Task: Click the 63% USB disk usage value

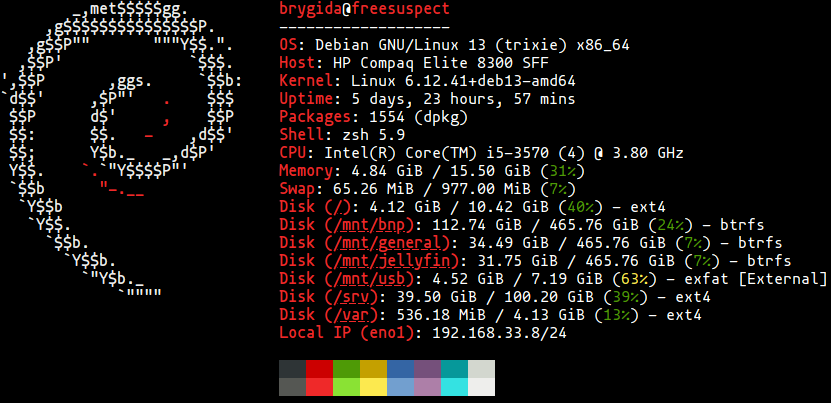Action: [634, 279]
